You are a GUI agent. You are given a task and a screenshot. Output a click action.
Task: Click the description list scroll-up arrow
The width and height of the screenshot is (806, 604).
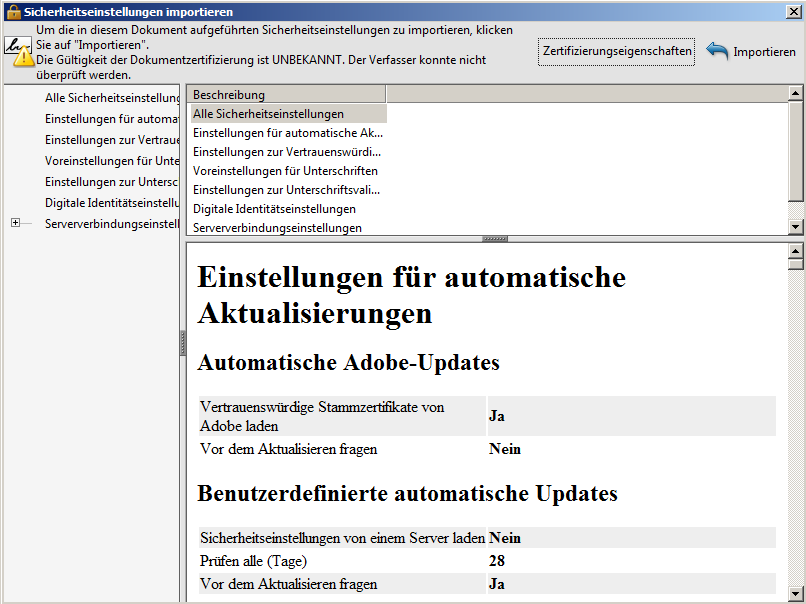point(796,93)
